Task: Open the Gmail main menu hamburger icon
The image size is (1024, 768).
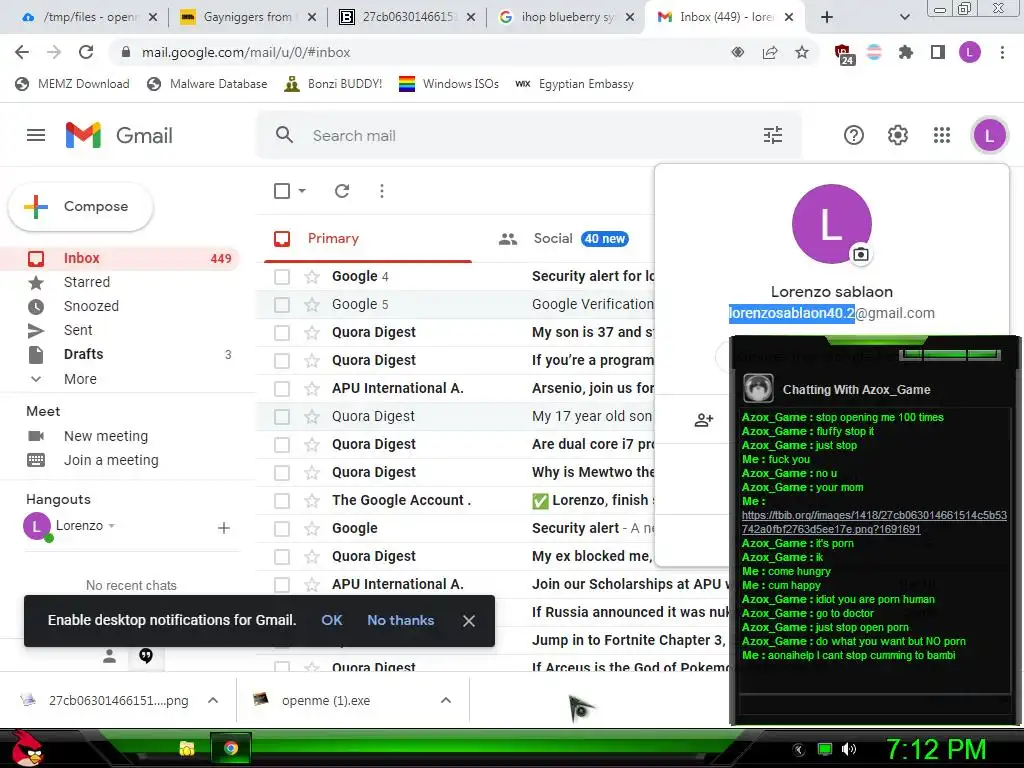Action: pyautogui.click(x=36, y=135)
